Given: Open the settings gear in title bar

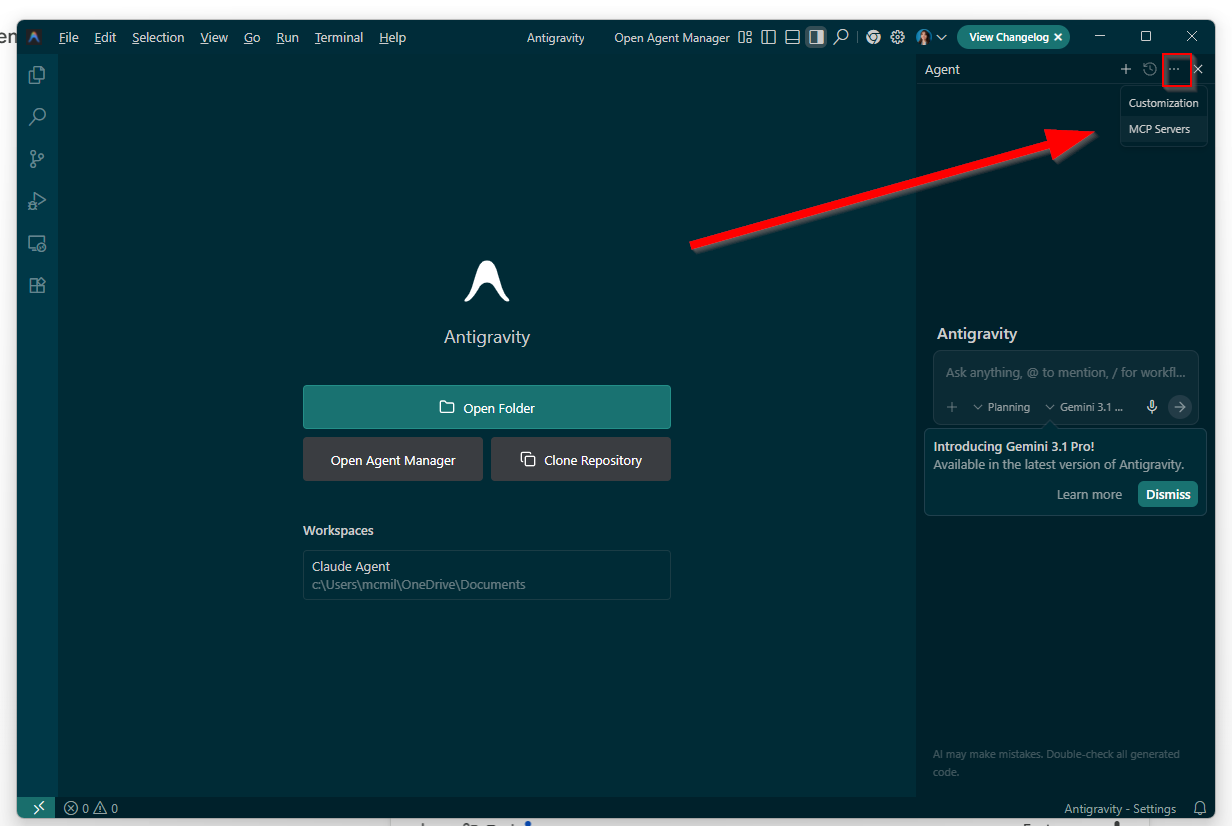Looking at the screenshot, I should pos(897,37).
